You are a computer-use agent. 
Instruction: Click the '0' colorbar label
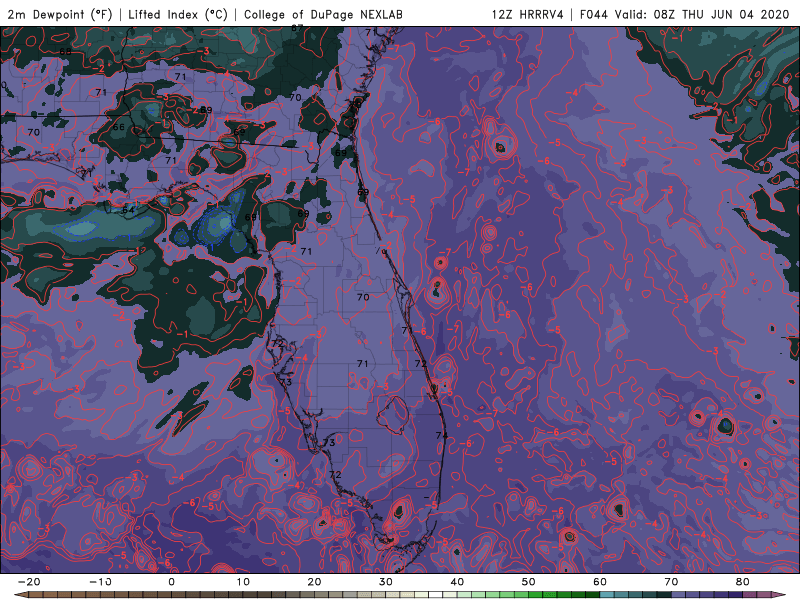[x=171, y=582]
